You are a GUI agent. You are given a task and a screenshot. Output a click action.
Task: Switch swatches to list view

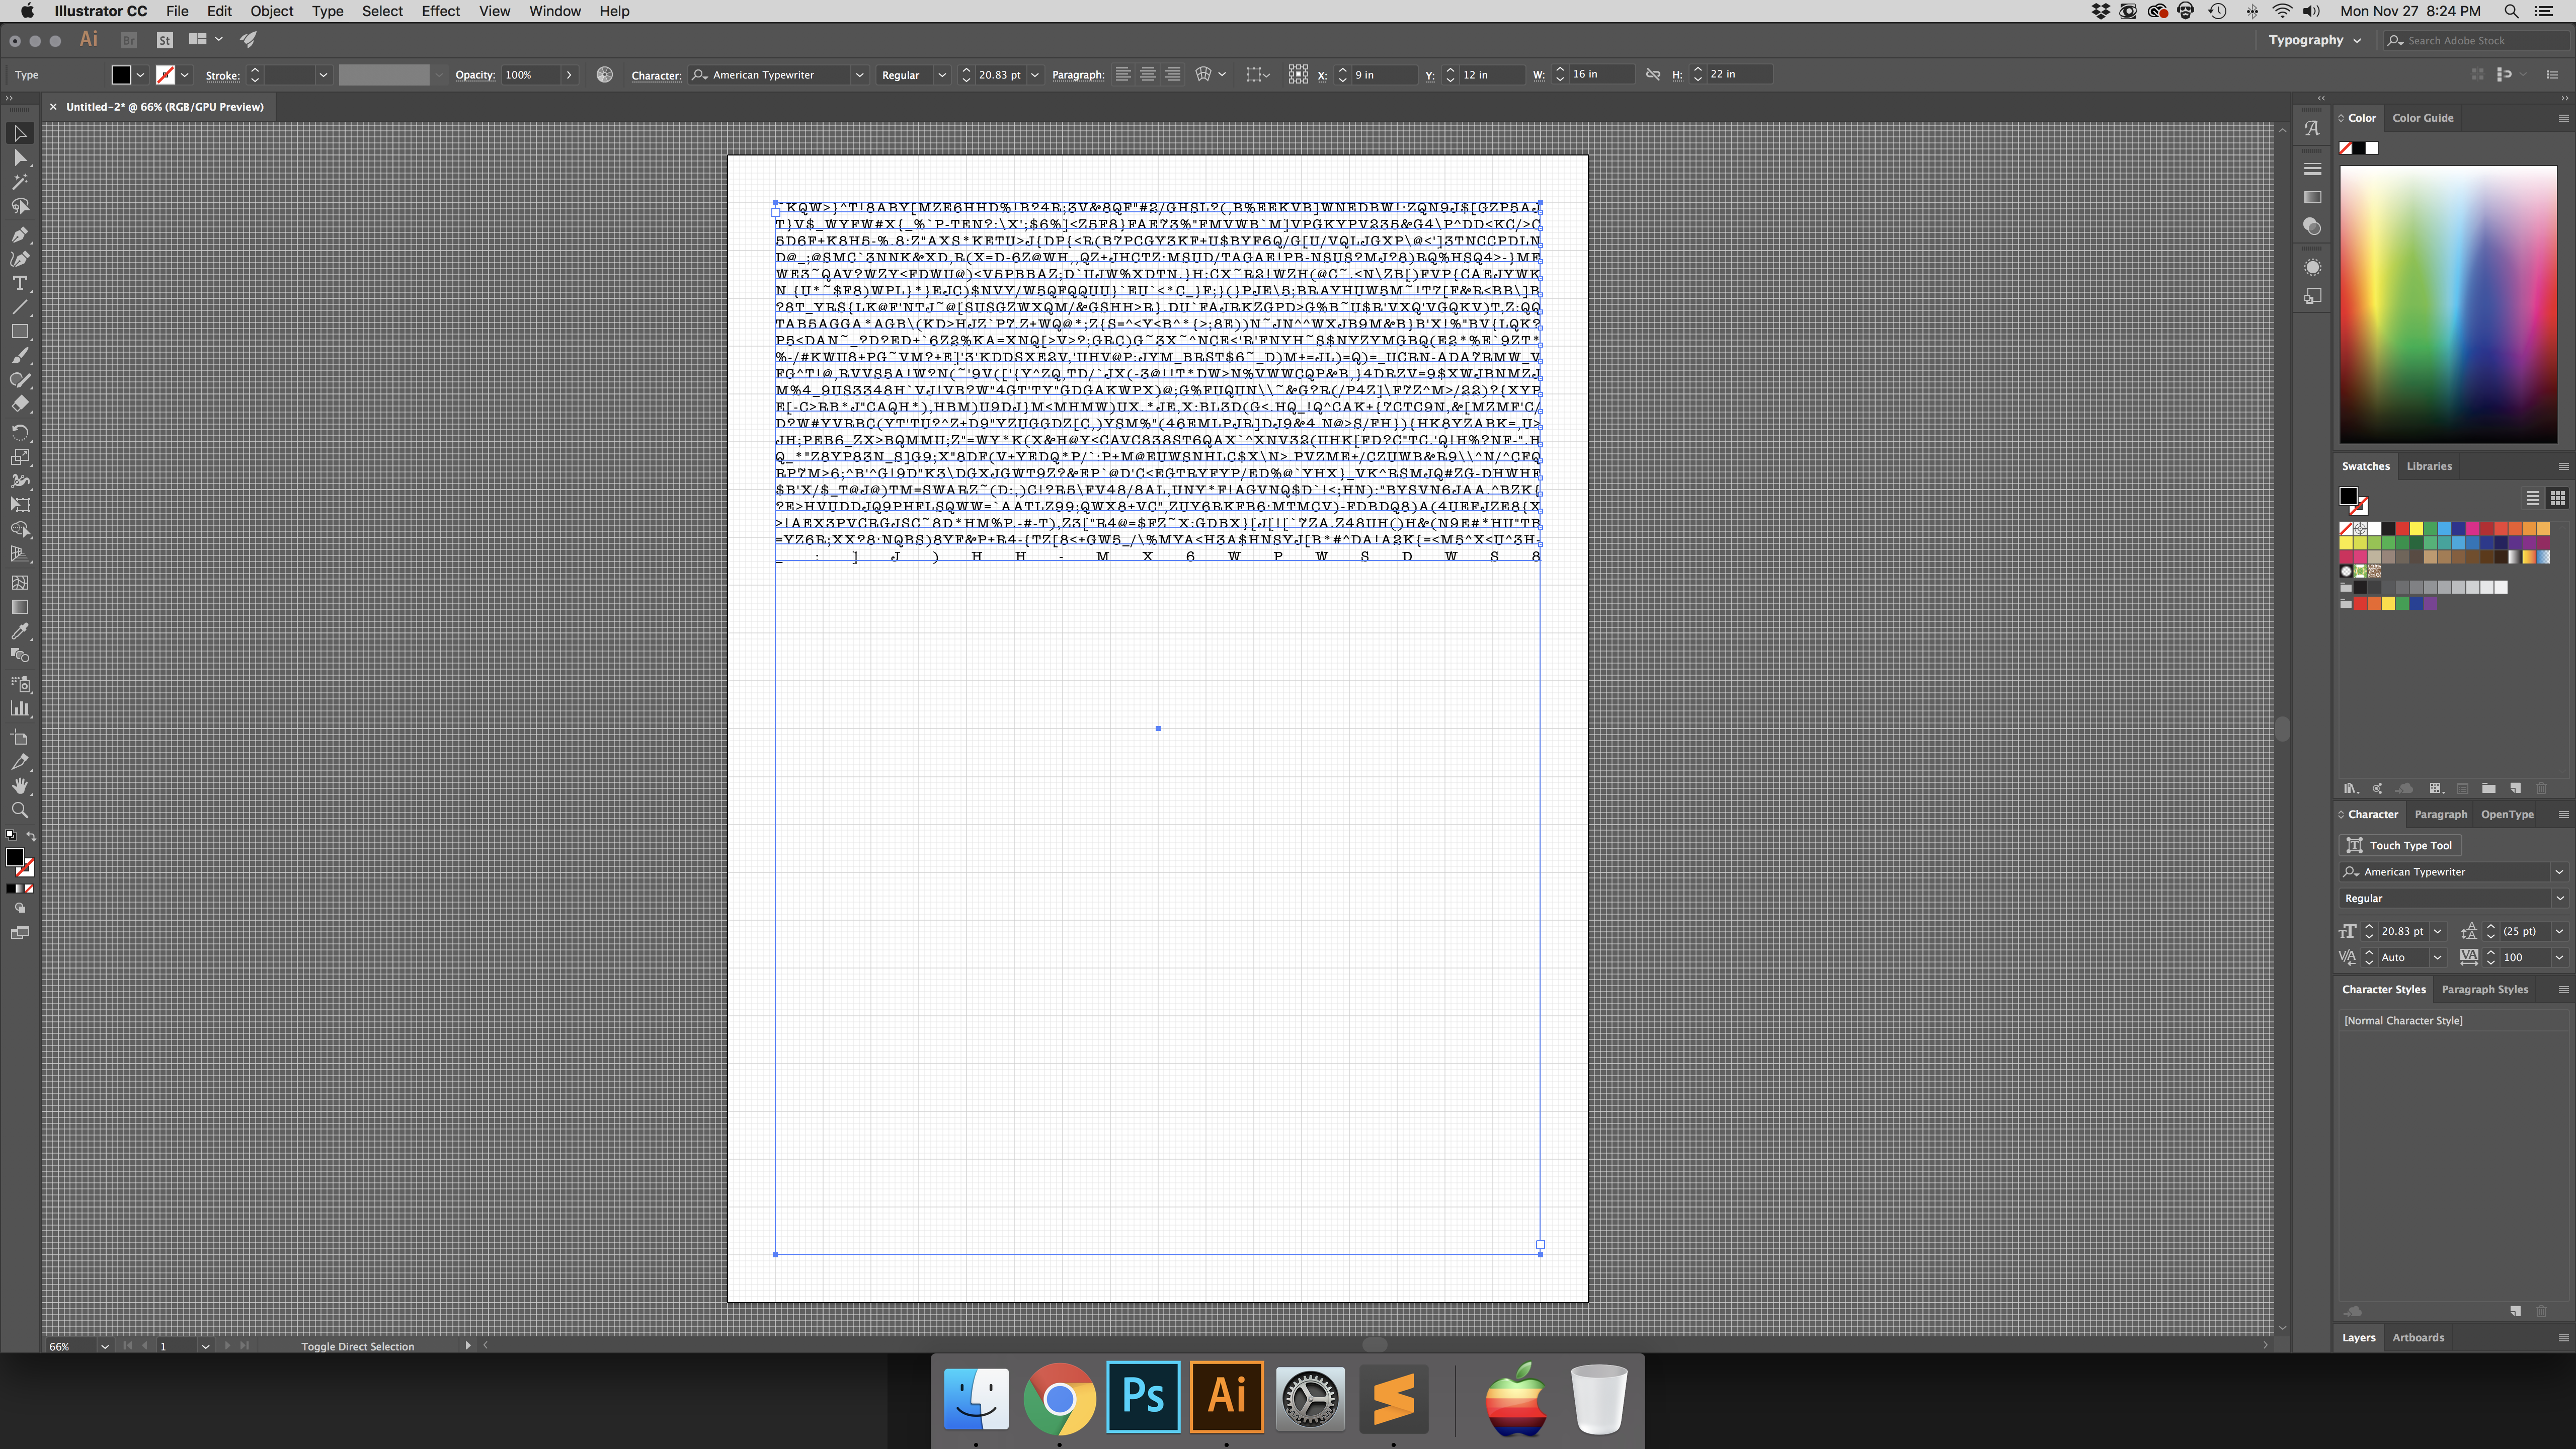click(2533, 498)
